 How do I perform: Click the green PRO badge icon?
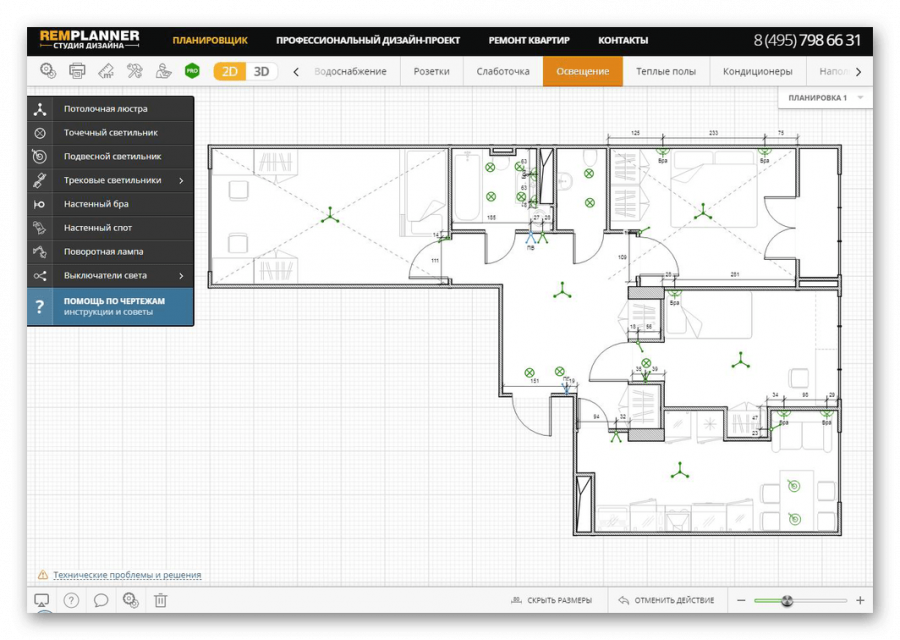click(192, 71)
